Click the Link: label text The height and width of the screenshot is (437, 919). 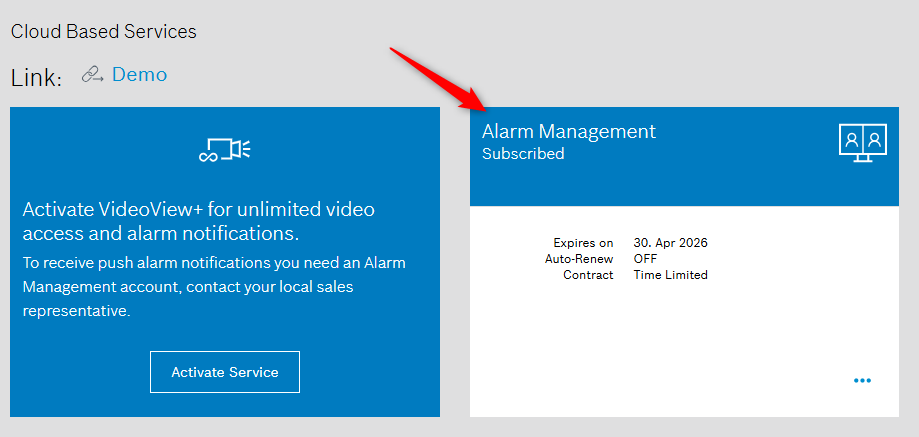pyautogui.click(x=37, y=78)
